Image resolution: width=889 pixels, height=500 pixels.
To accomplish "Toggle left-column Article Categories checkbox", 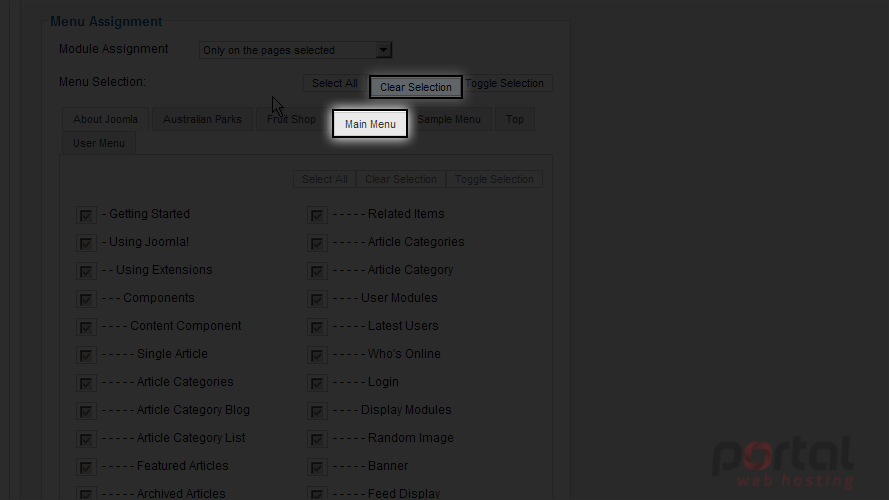I will coord(86,383).
